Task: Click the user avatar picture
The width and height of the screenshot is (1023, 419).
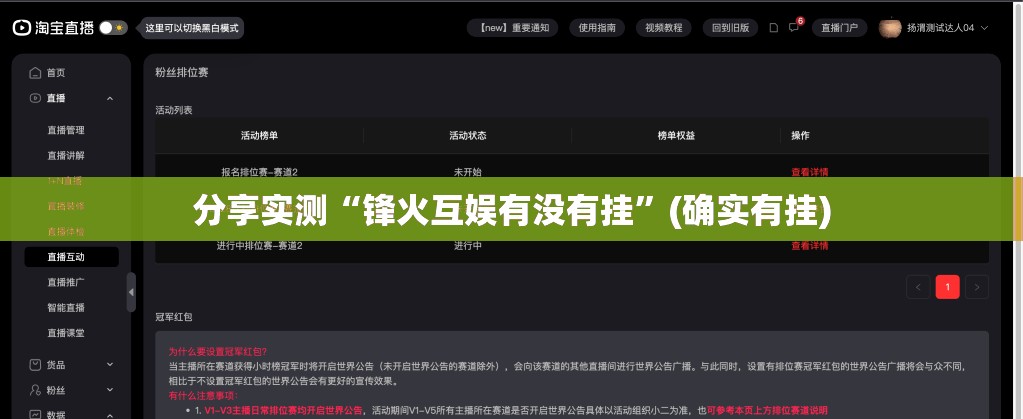Action: (x=890, y=28)
